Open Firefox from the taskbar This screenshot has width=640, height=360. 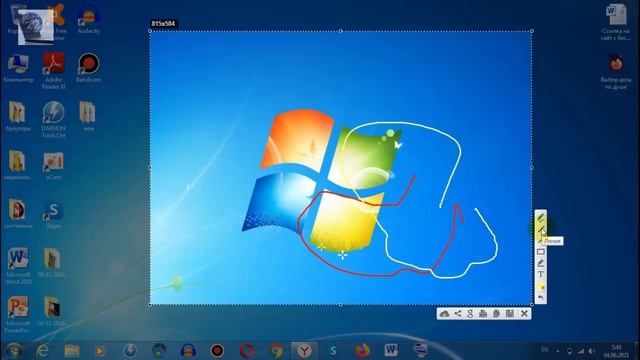[x=362, y=350]
